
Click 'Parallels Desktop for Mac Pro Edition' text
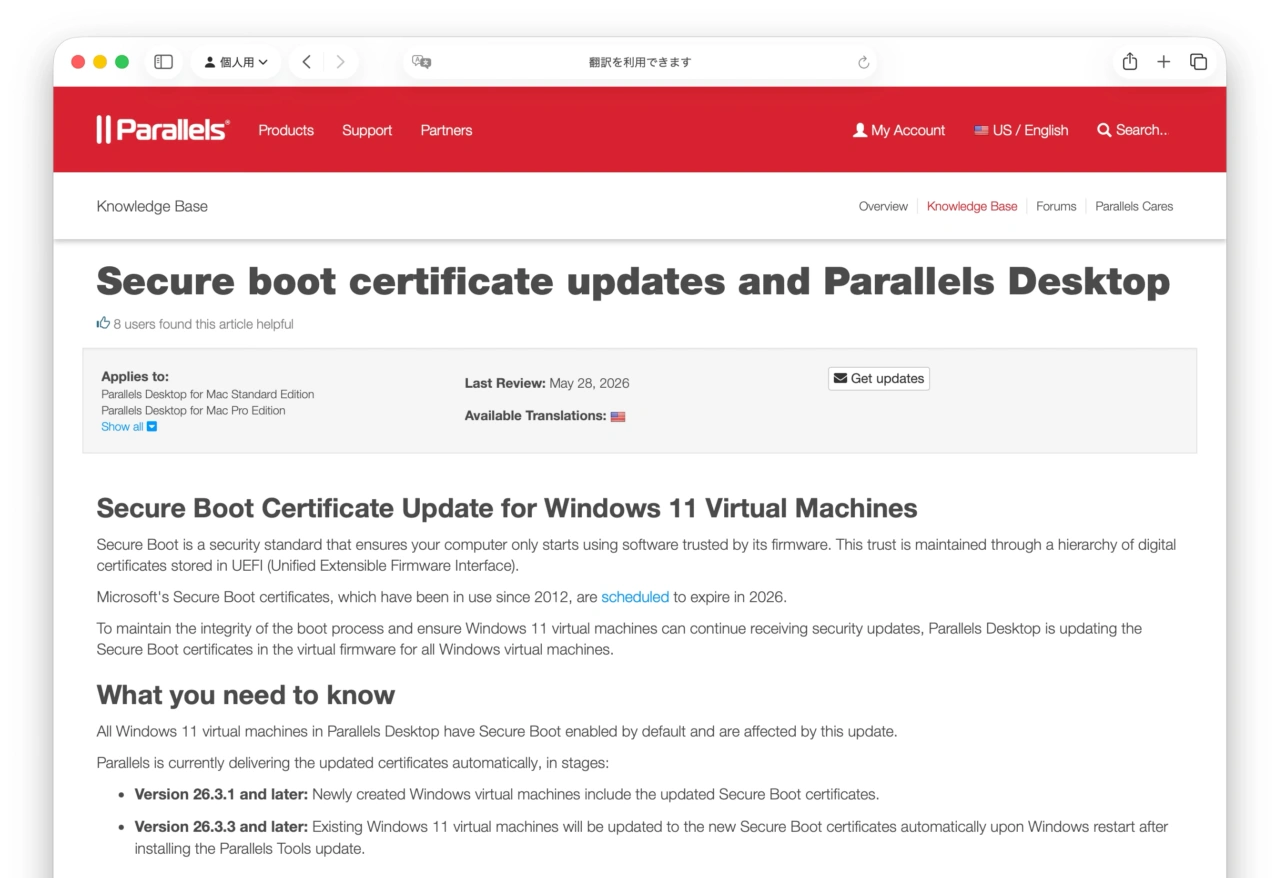click(193, 411)
